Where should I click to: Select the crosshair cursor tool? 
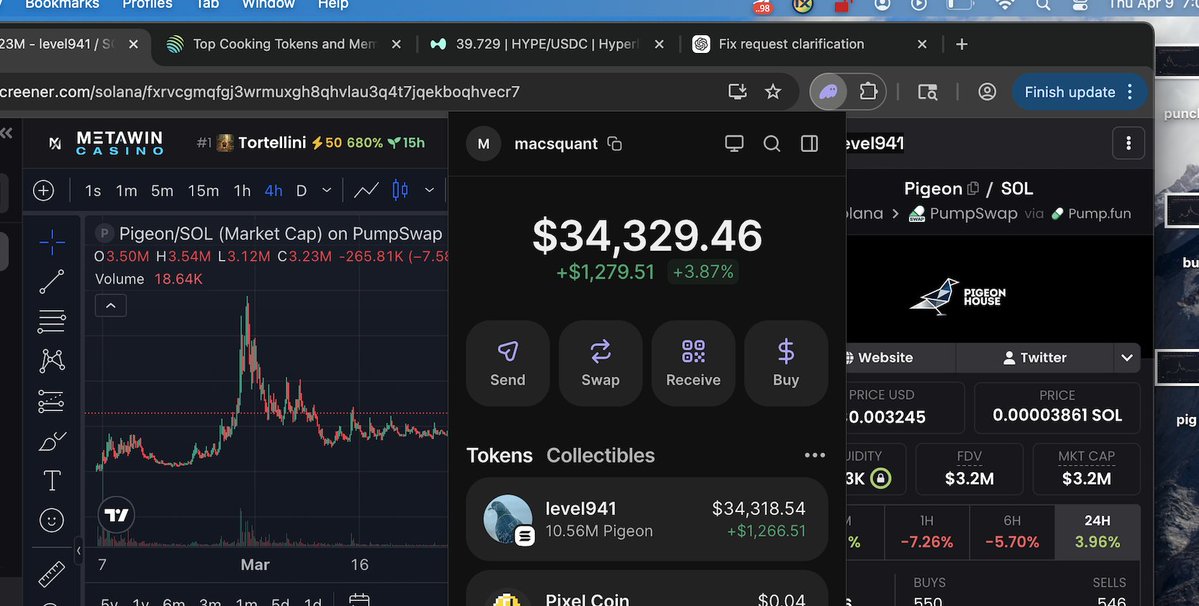click(x=52, y=242)
